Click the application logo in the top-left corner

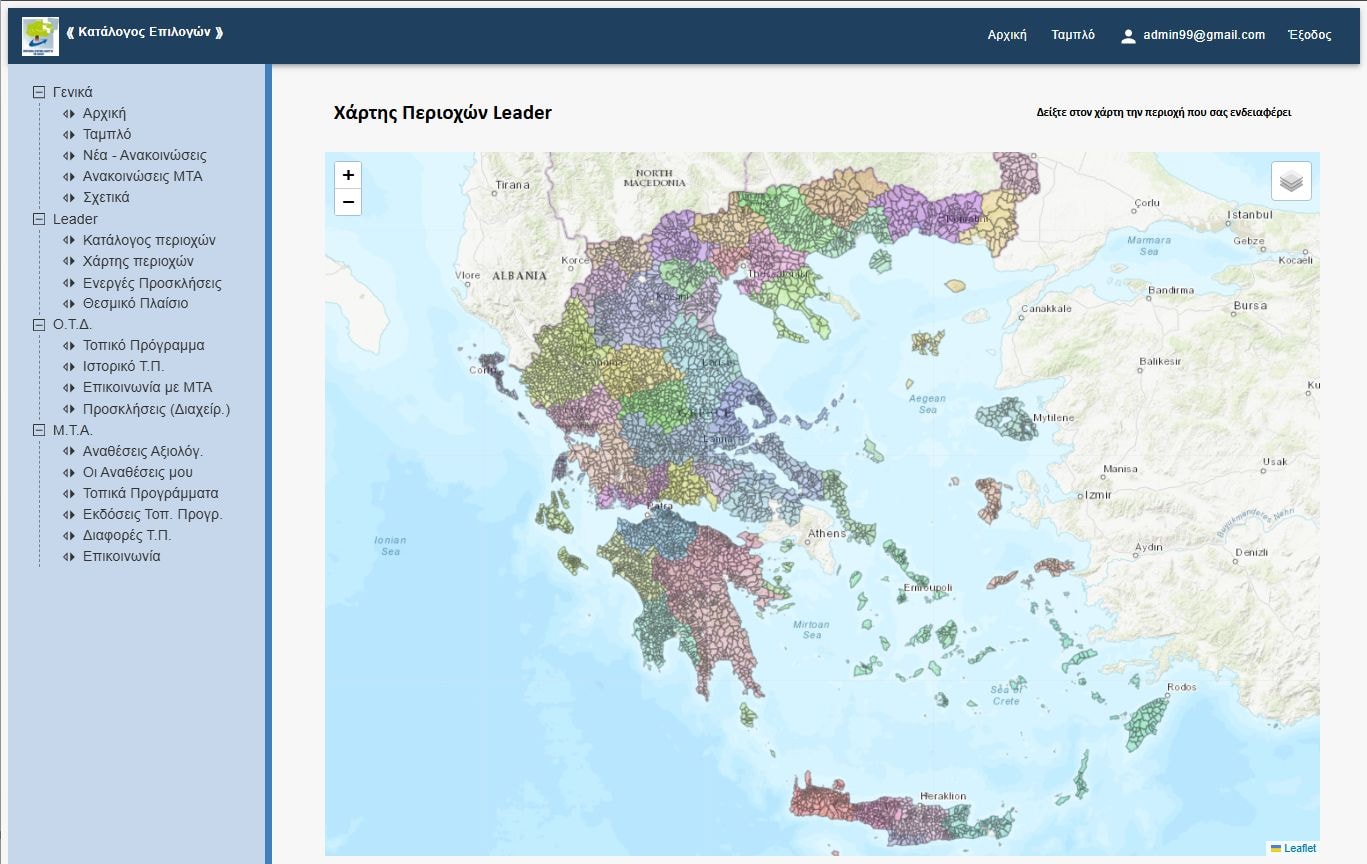(x=40, y=36)
